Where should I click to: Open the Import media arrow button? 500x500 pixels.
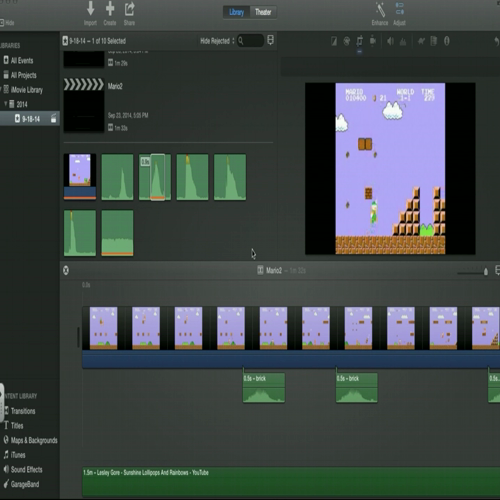coord(90,13)
